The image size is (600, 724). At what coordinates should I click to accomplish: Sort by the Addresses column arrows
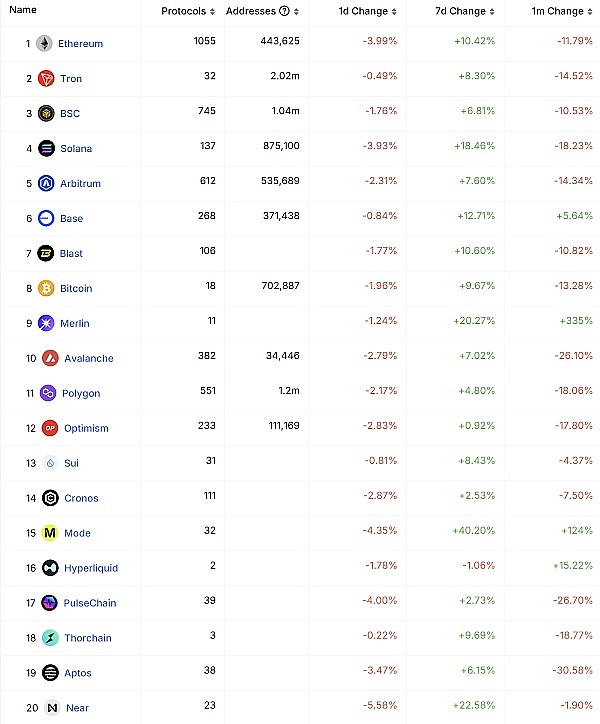299,12
